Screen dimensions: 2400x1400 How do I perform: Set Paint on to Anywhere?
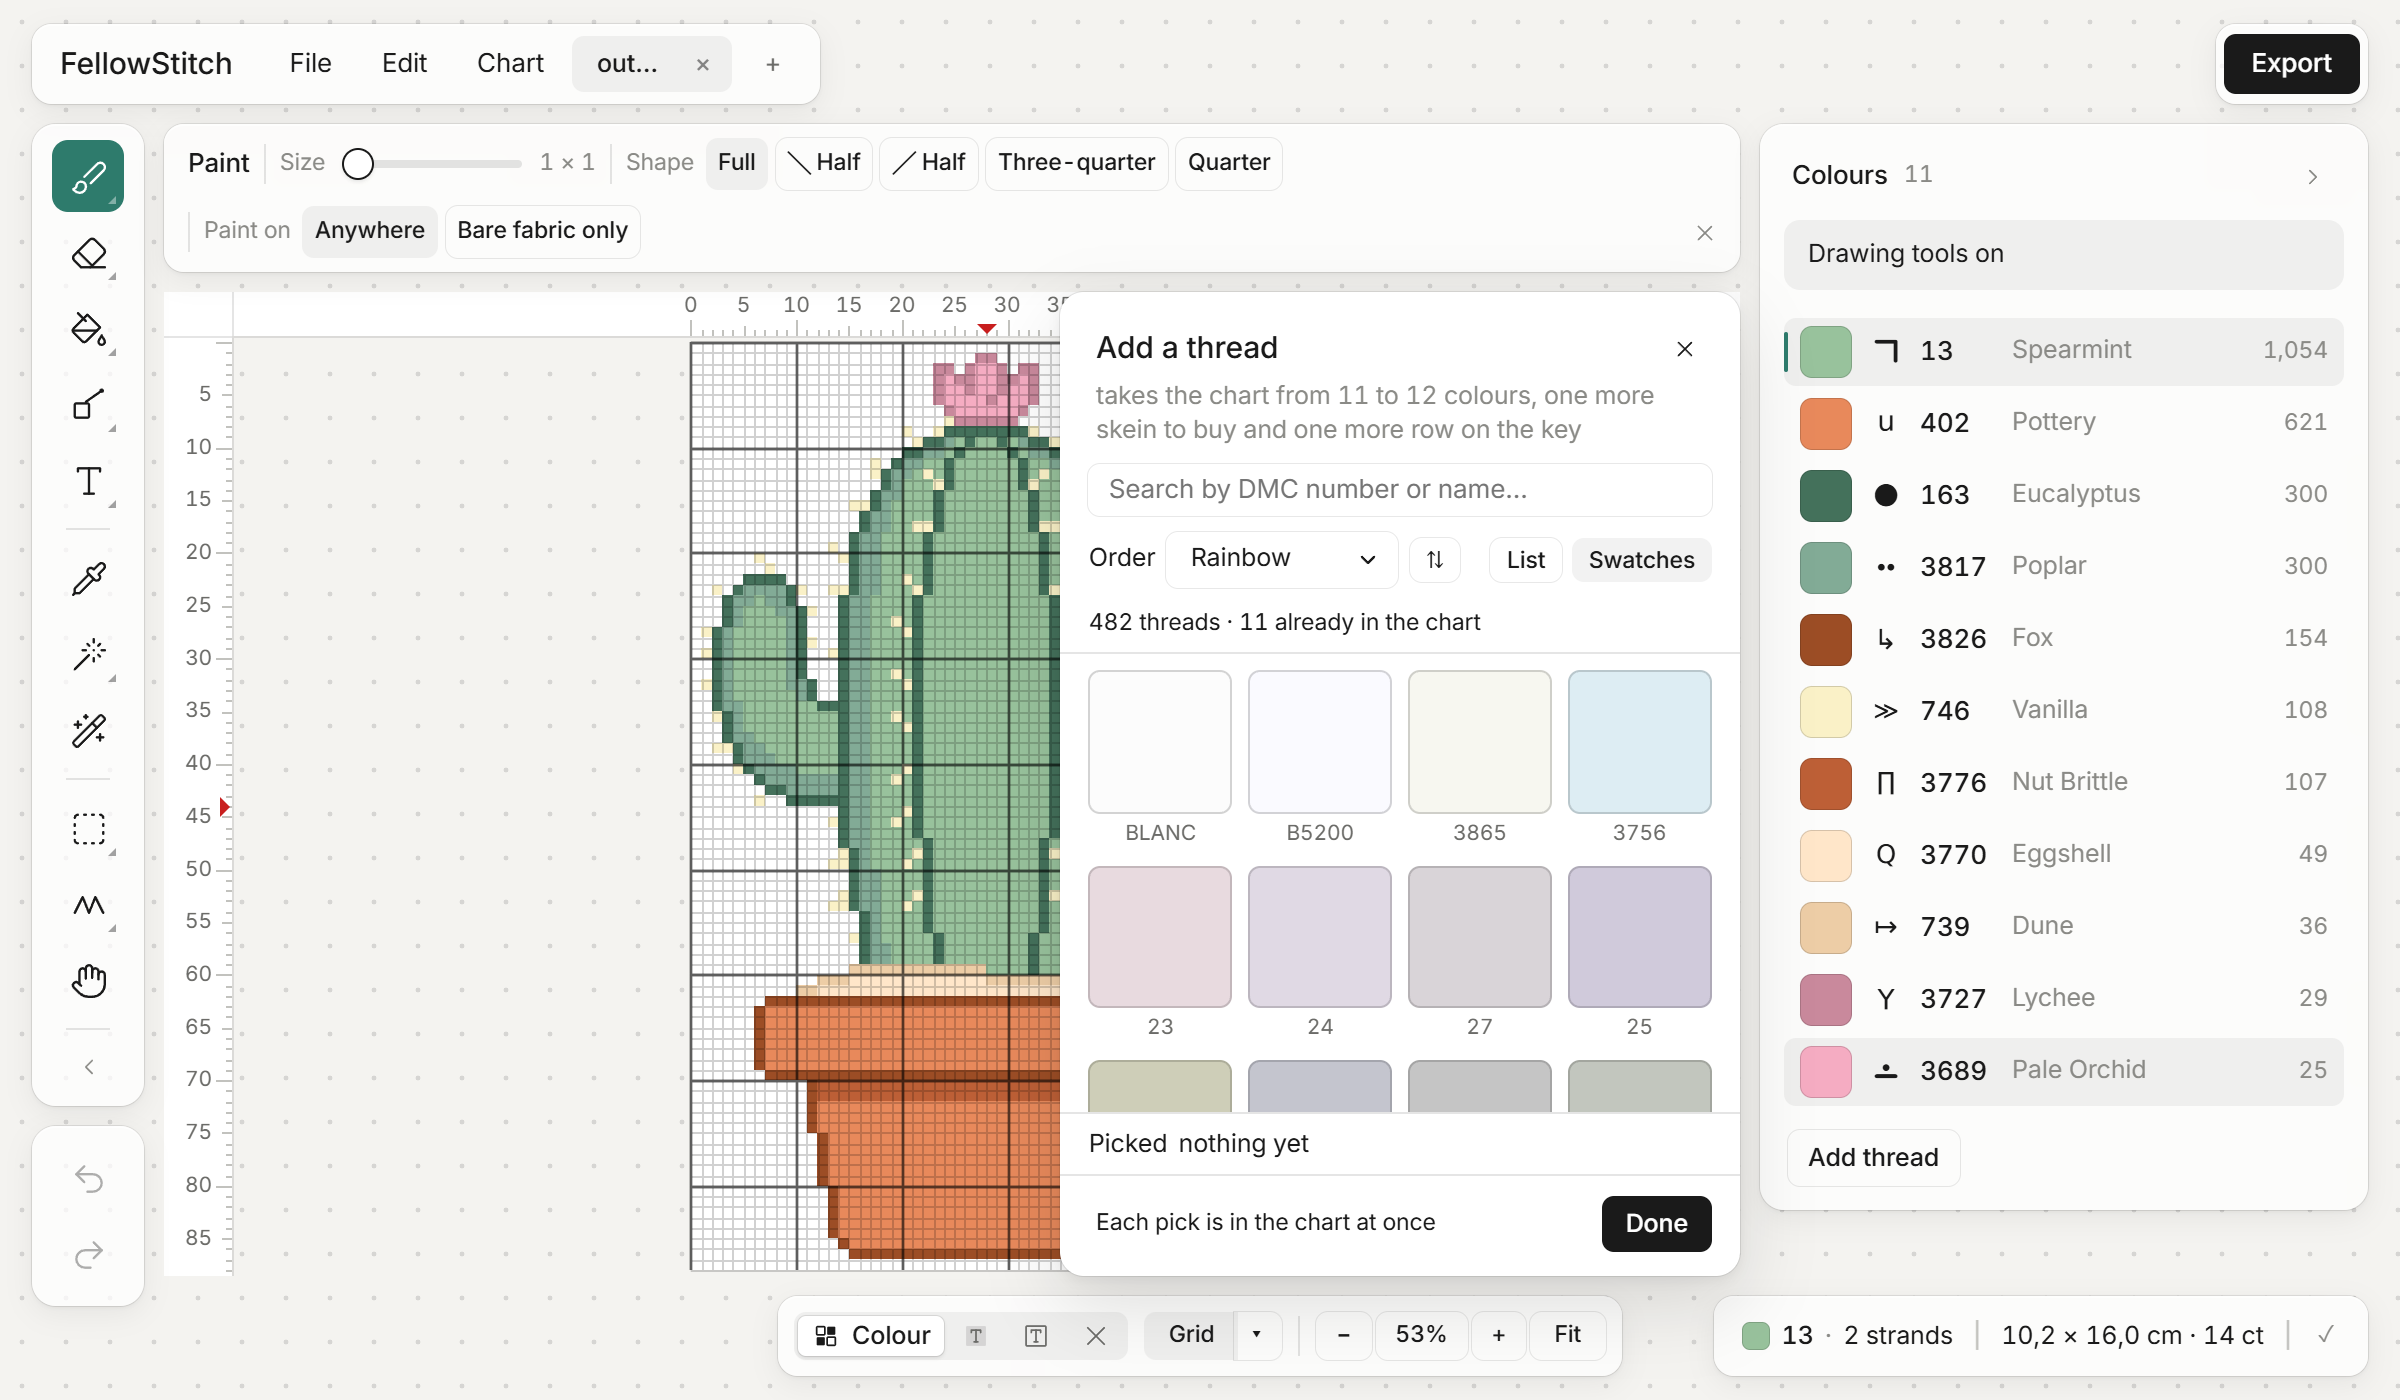[x=369, y=231]
